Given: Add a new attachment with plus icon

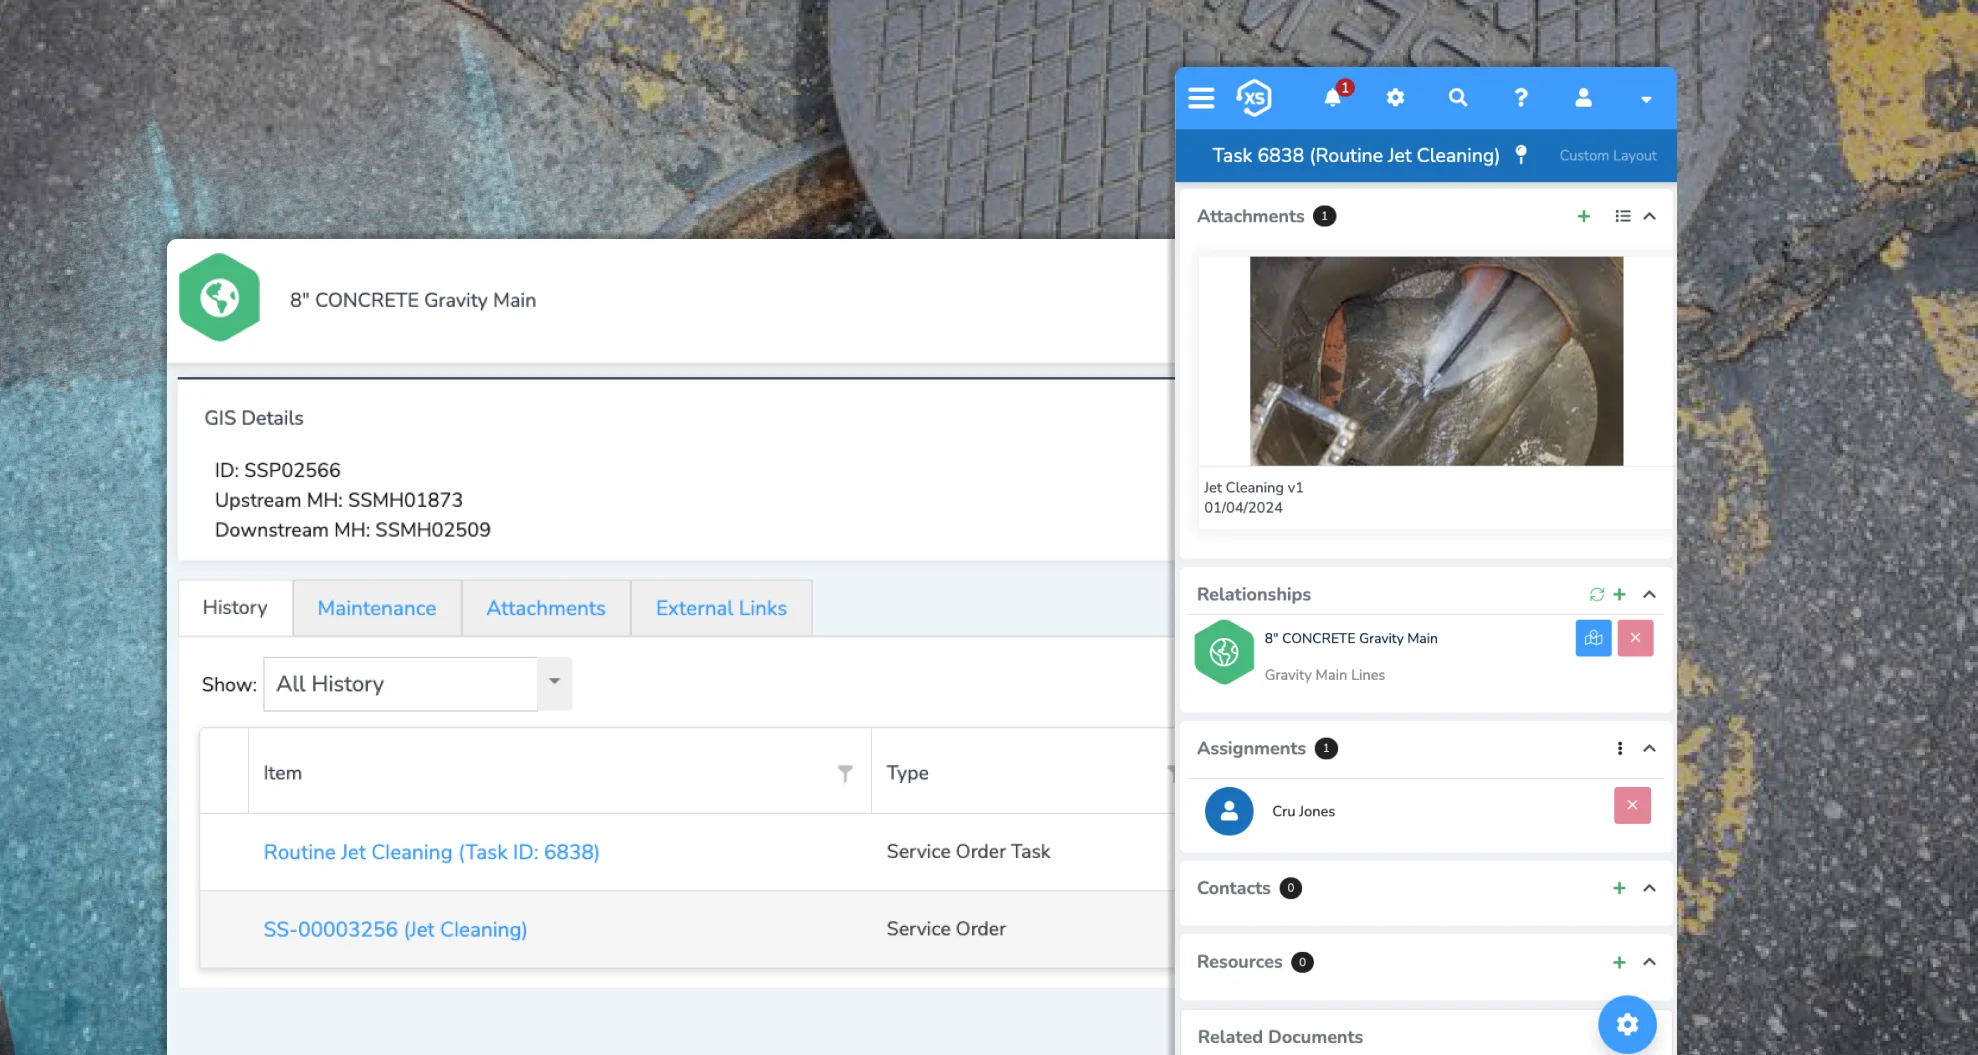Looking at the screenshot, I should [x=1584, y=217].
